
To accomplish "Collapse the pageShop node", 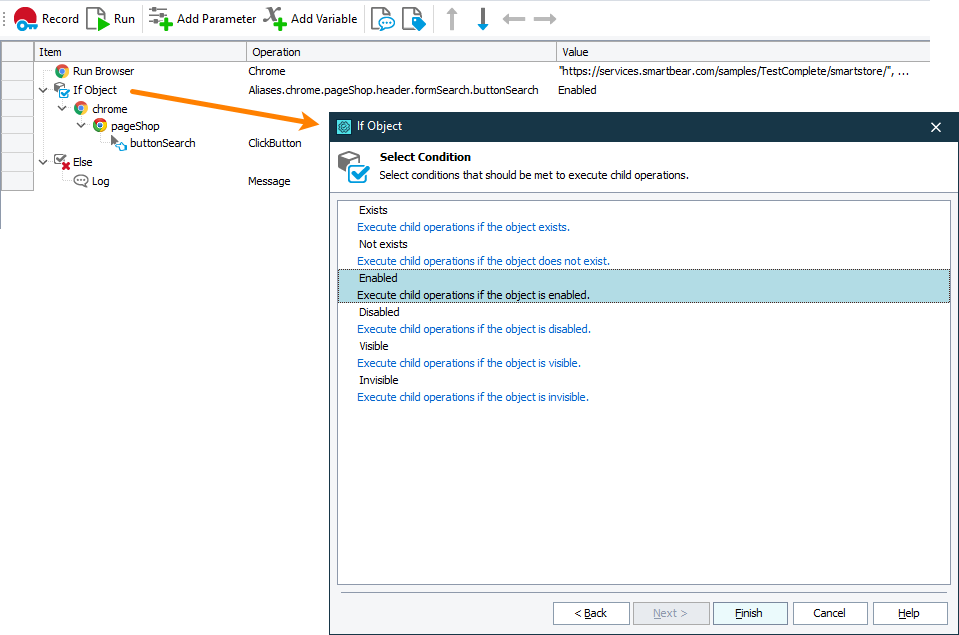I will pos(81,125).
